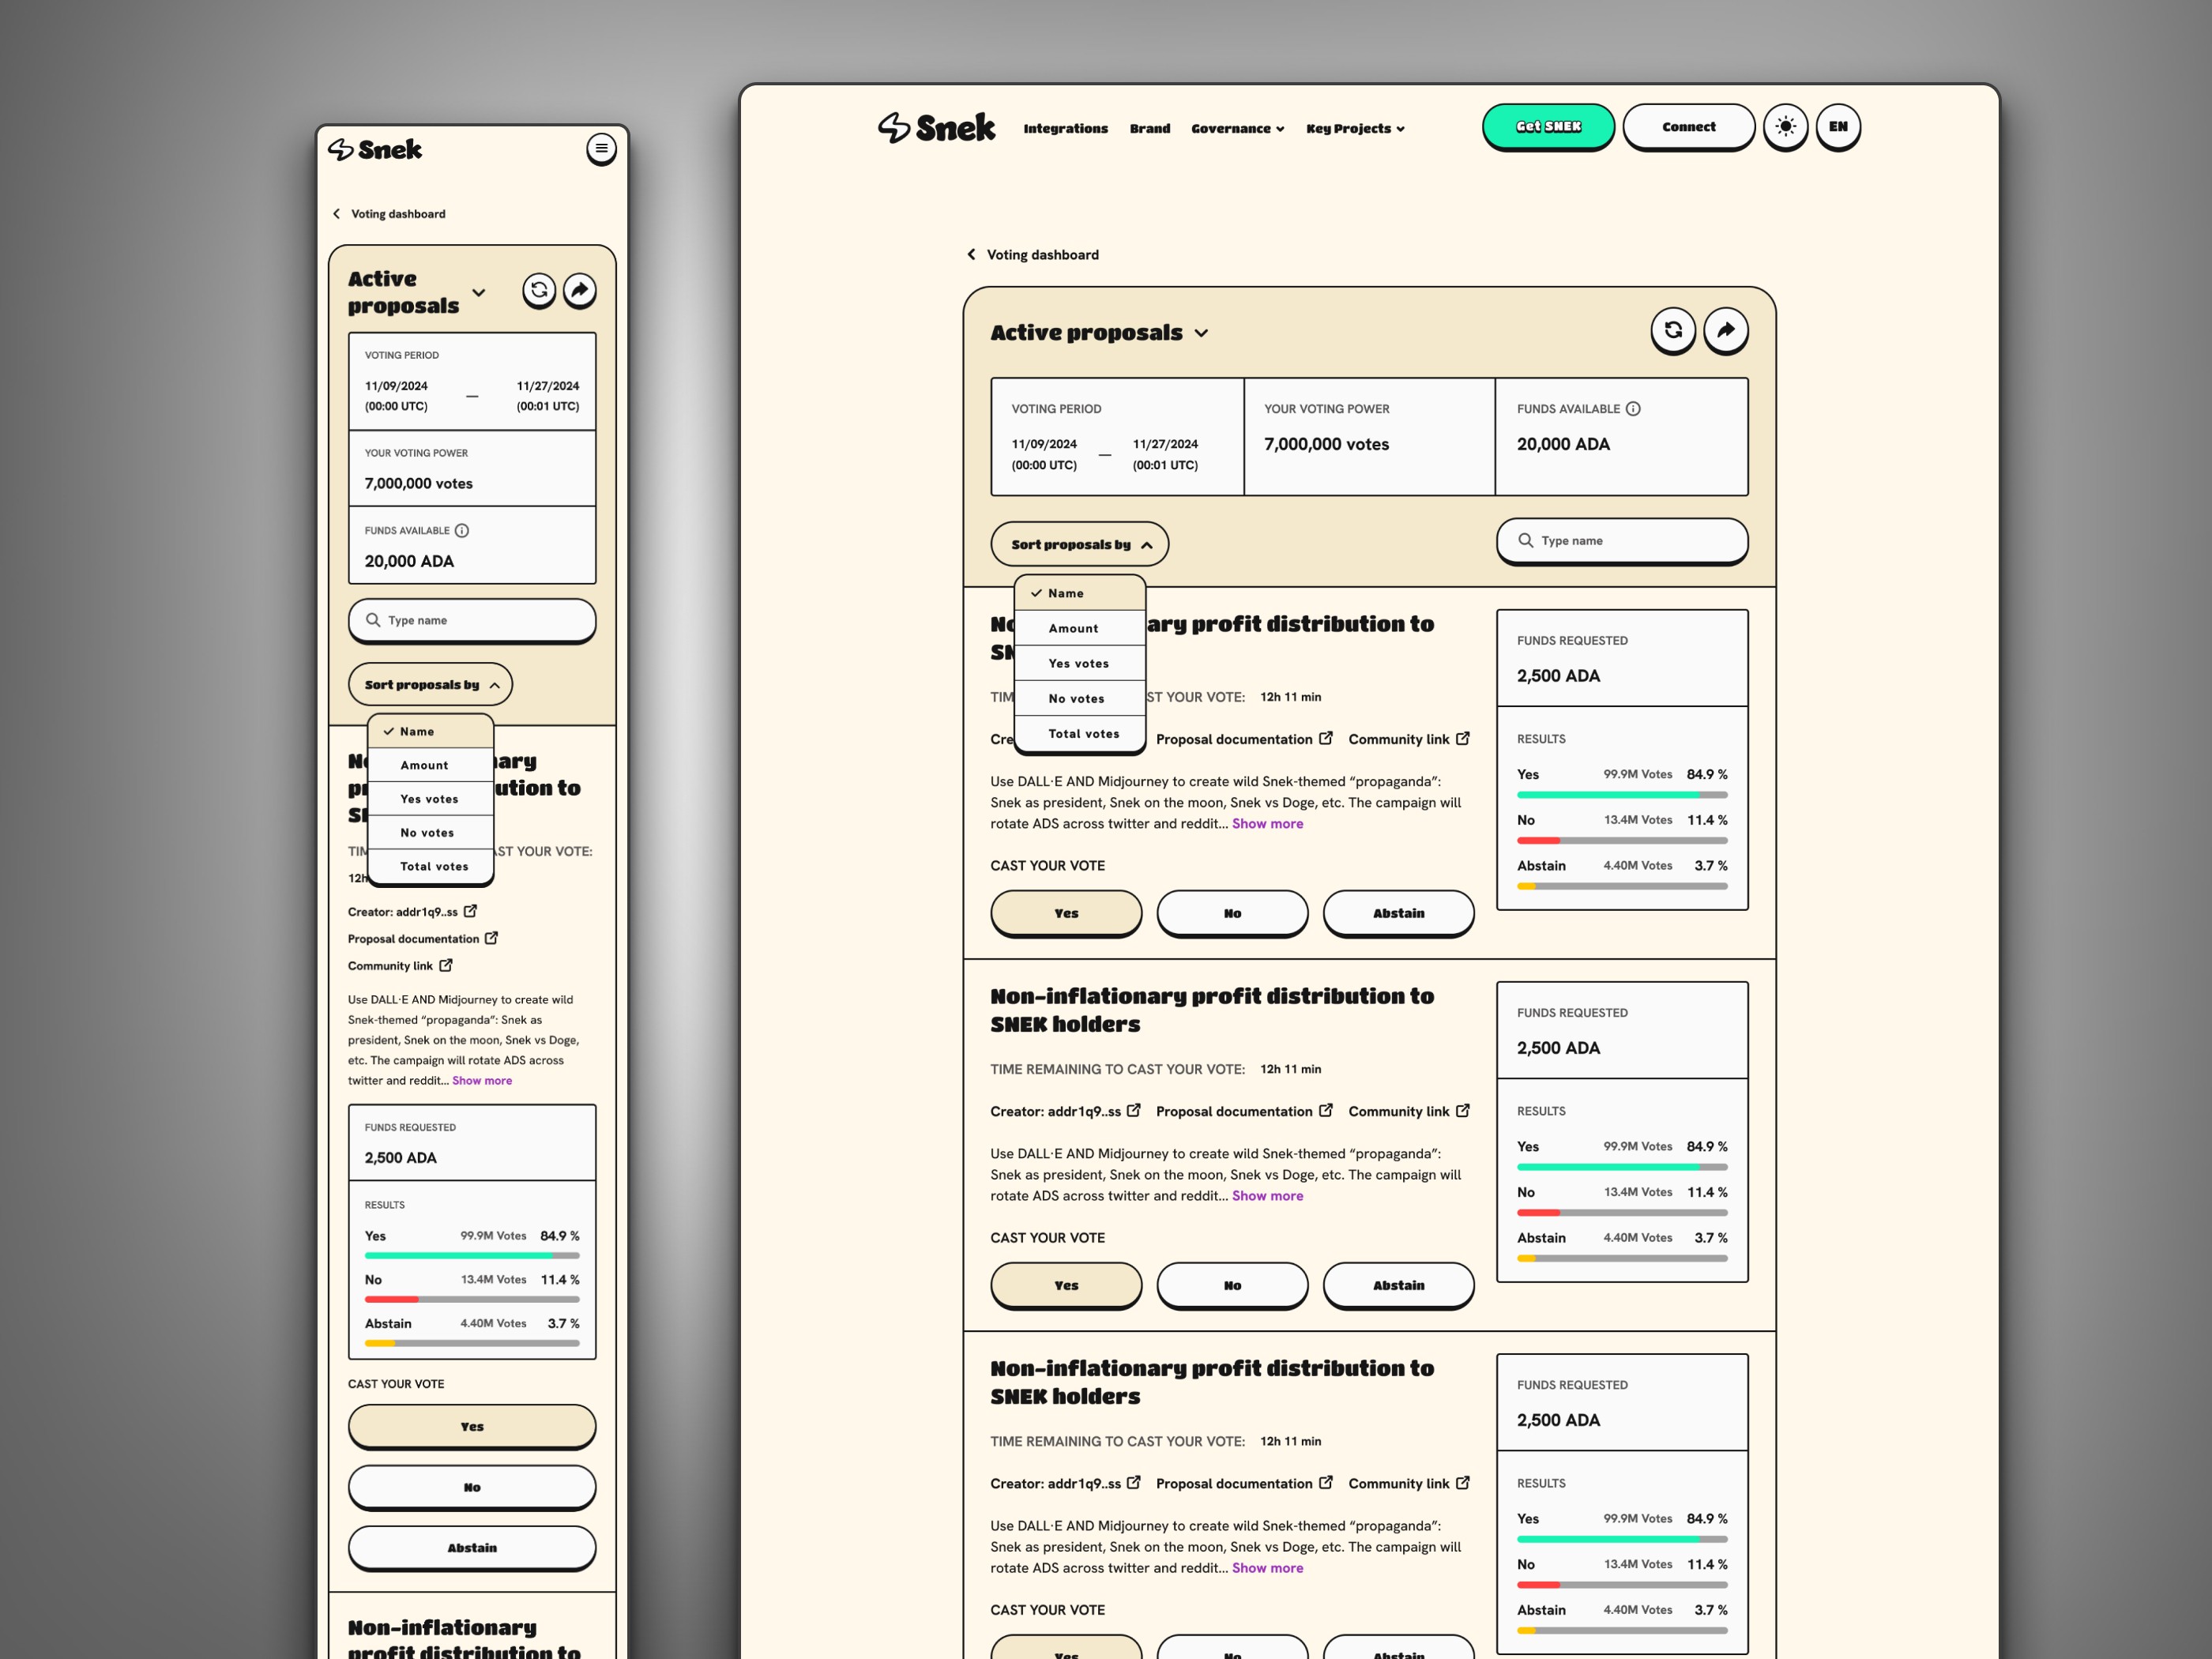Click the Snek logo in desktop header
This screenshot has width=2212, height=1659.
tap(936, 128)
